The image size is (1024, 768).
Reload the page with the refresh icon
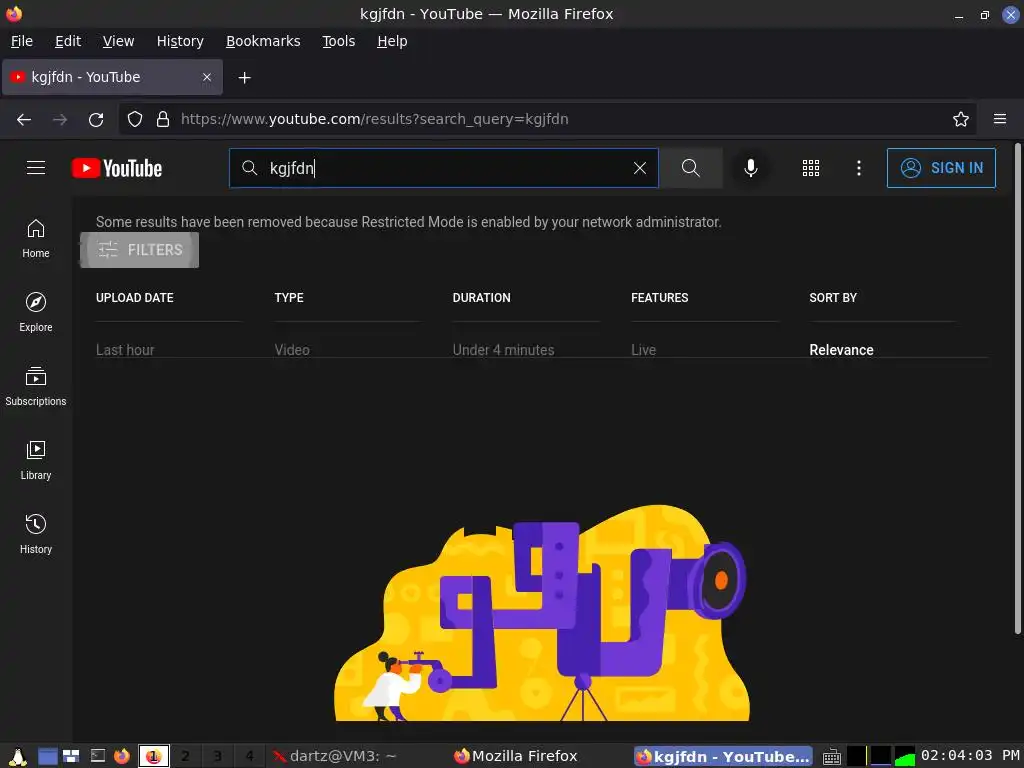(x=96, y=119)
